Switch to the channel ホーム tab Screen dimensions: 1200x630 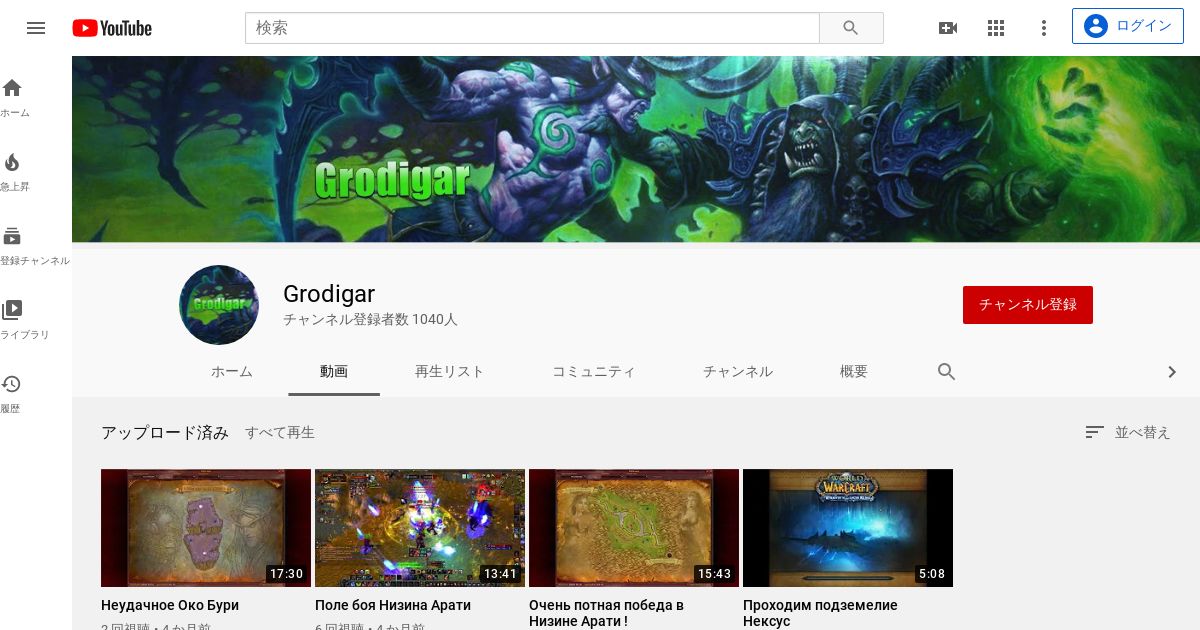(232, 372)
